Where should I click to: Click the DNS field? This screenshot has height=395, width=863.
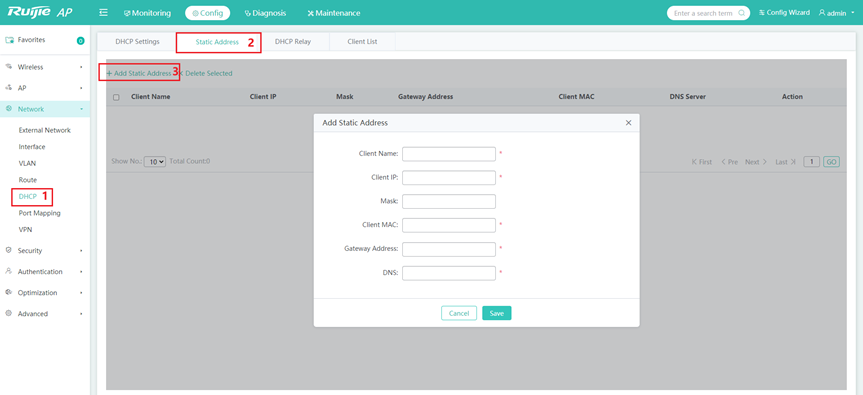[x=449, y=273]
